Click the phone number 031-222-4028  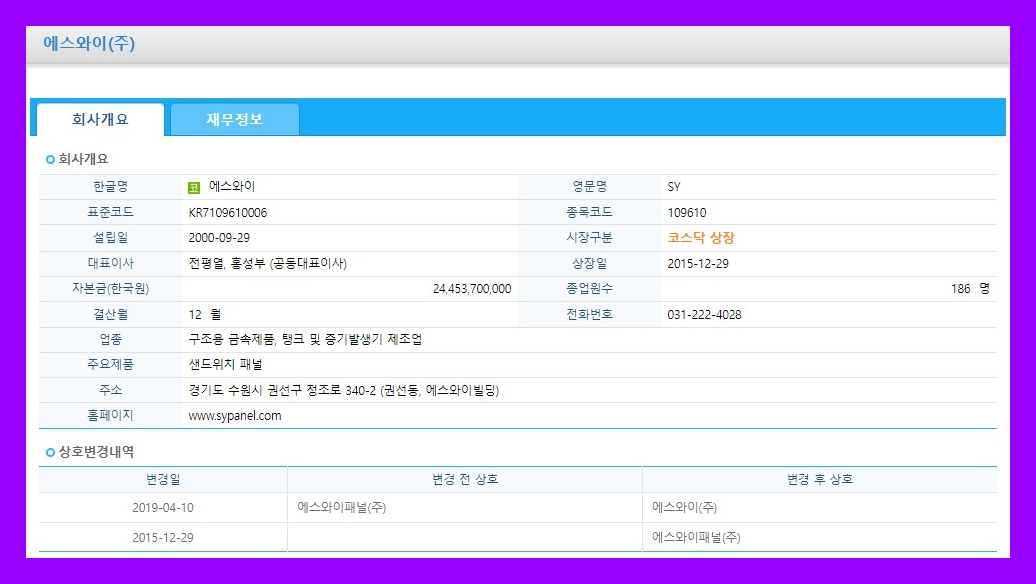pyautogui.click(x=704, y=314)
